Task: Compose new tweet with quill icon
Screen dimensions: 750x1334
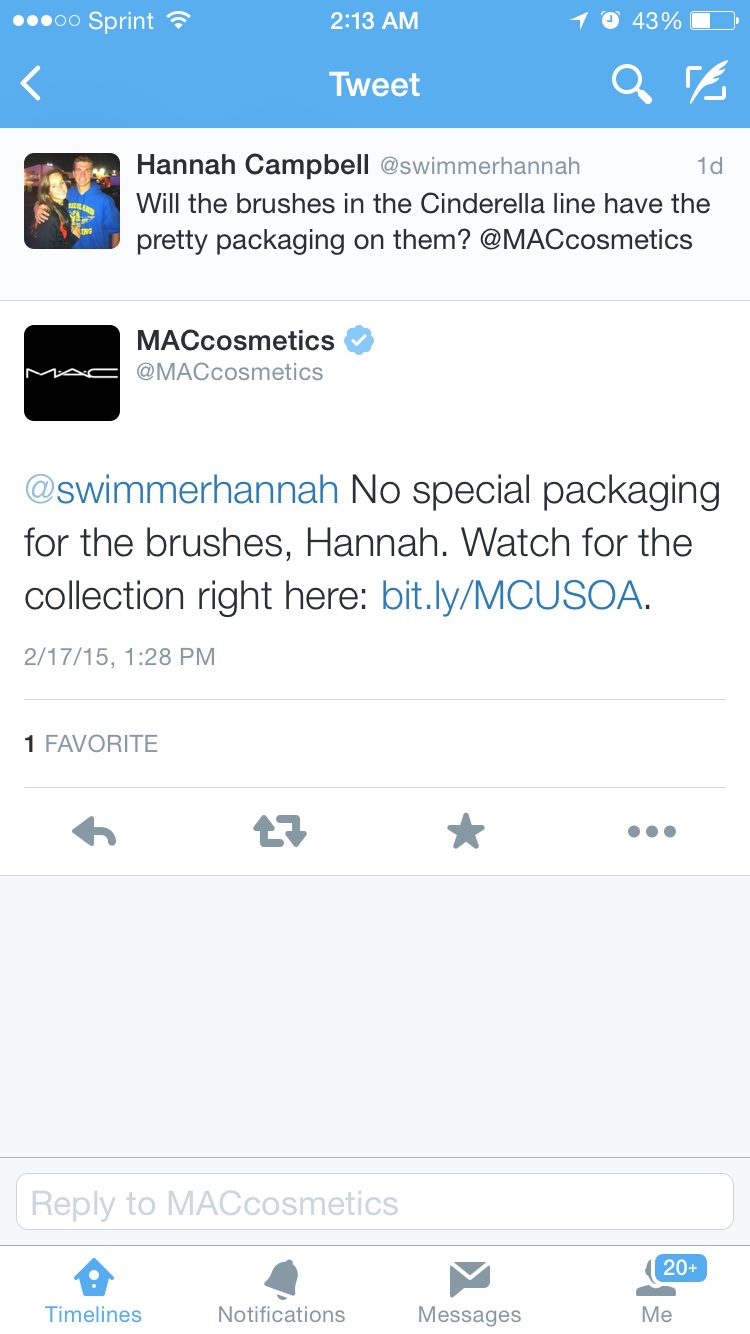Action: click(x=706, y=84)
